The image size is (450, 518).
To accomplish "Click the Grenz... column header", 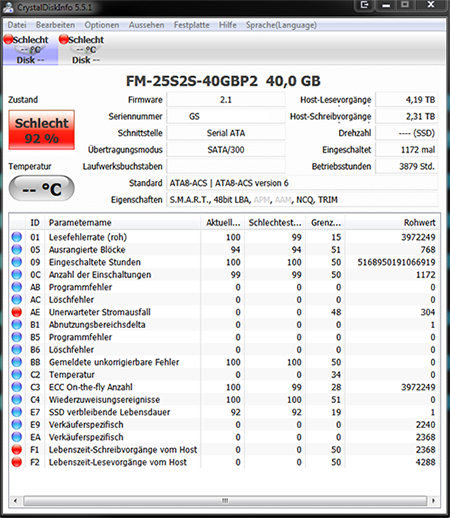I will tap(326, 223).
